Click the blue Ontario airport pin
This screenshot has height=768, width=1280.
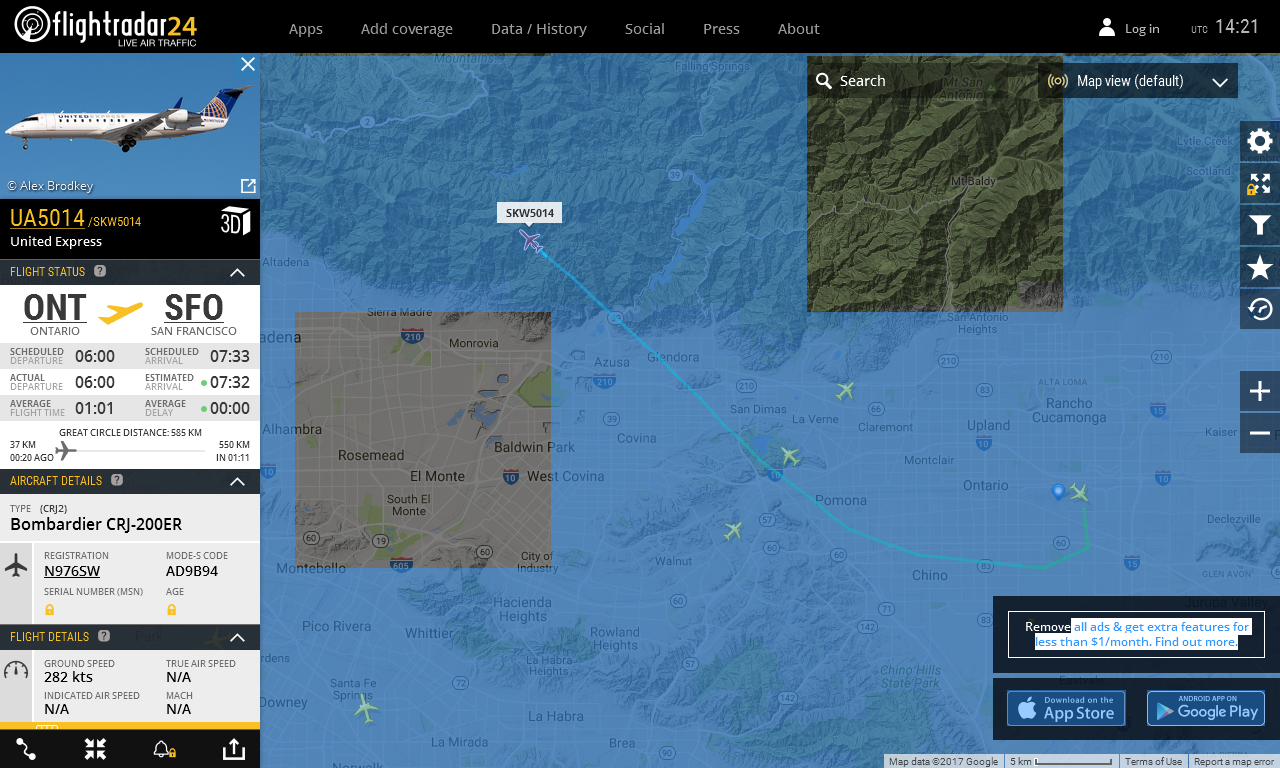1058,491
